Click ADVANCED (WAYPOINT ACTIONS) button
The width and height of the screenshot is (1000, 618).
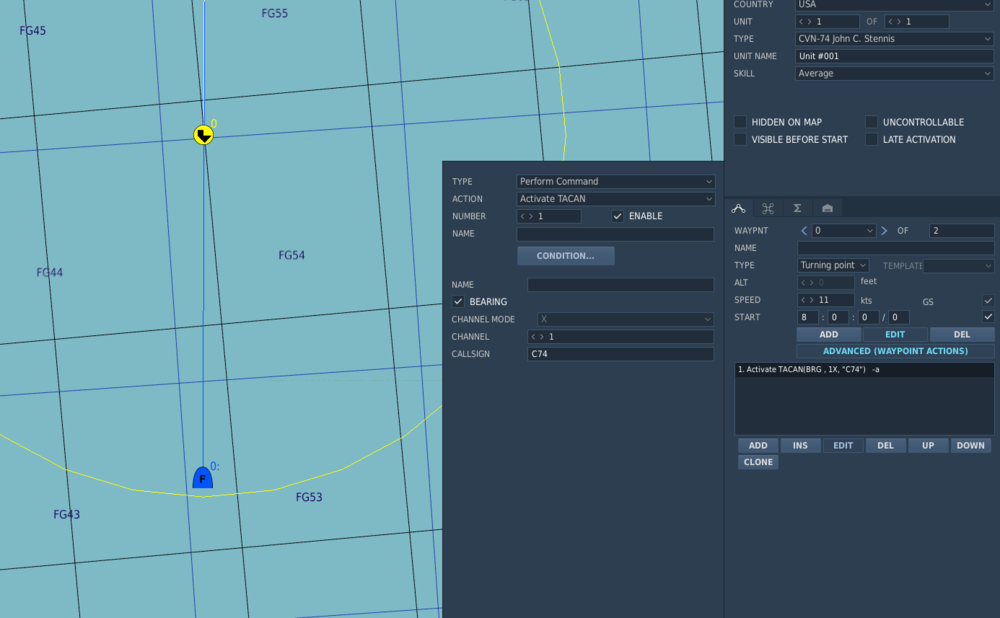click(895, 351)
